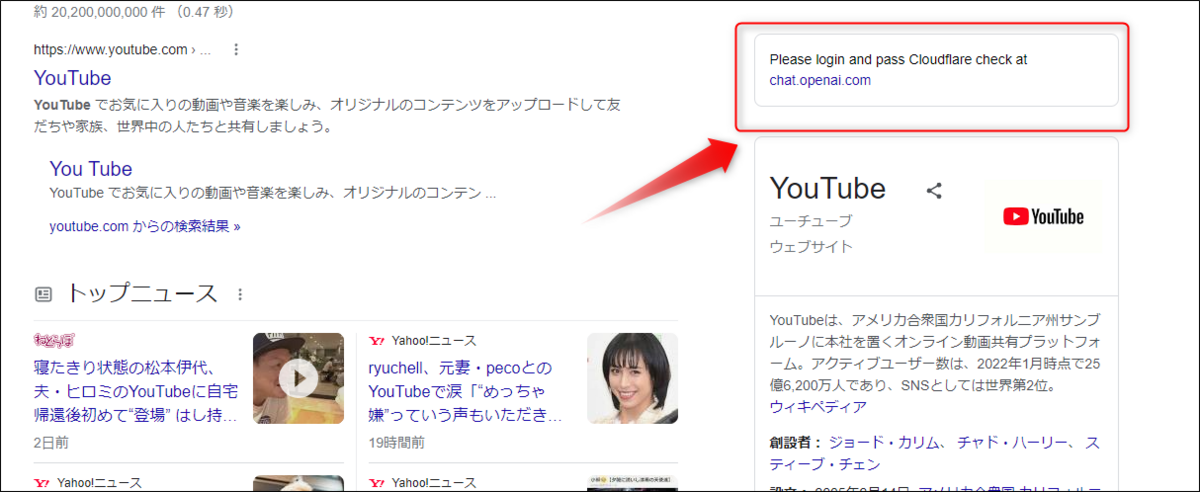This screenshot has width=1200, height=492.
Task: Click the 'Please login and pass Cloudflare check' message
Action: [x=898, y=60]
